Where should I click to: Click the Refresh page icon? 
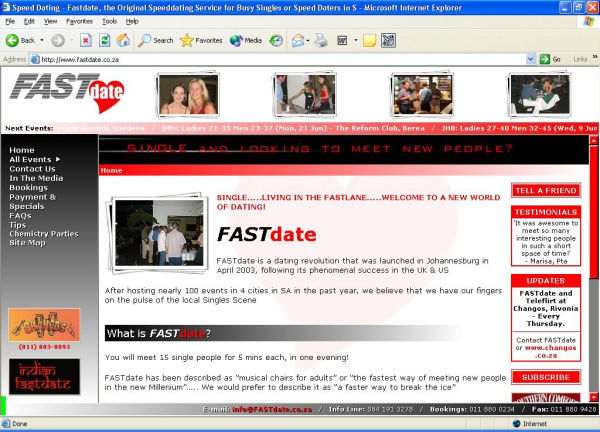point(104,40)
